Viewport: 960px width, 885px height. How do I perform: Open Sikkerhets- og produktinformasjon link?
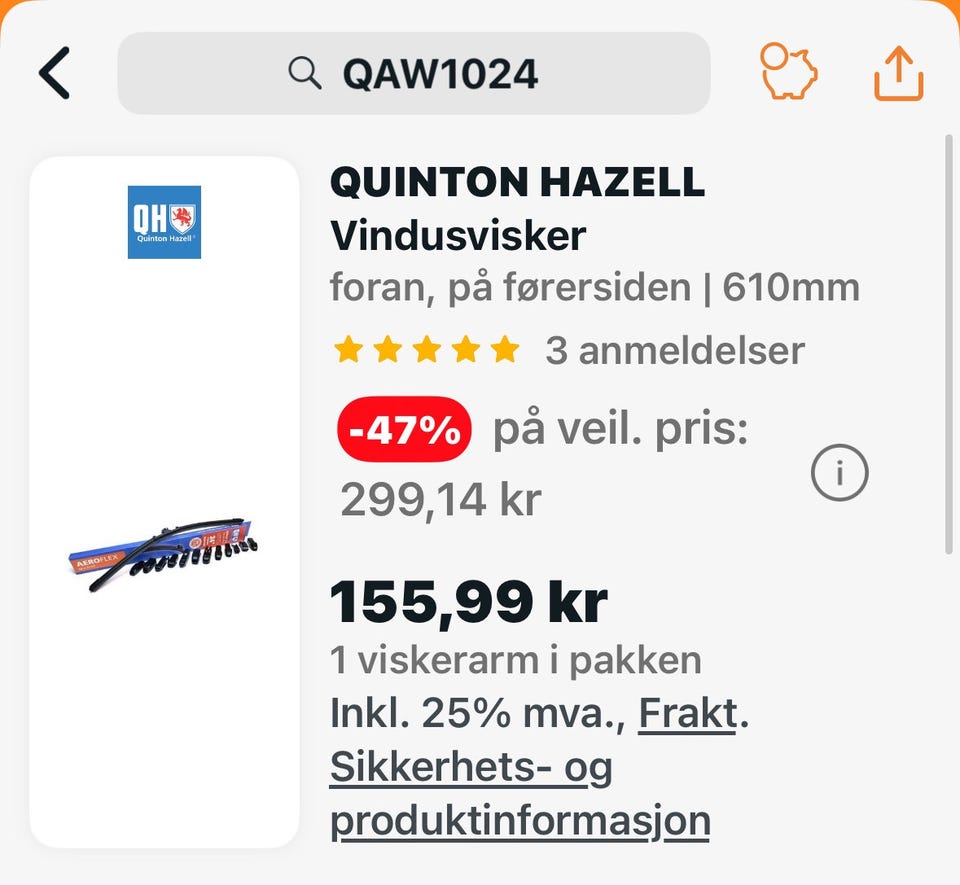(520, 794)
